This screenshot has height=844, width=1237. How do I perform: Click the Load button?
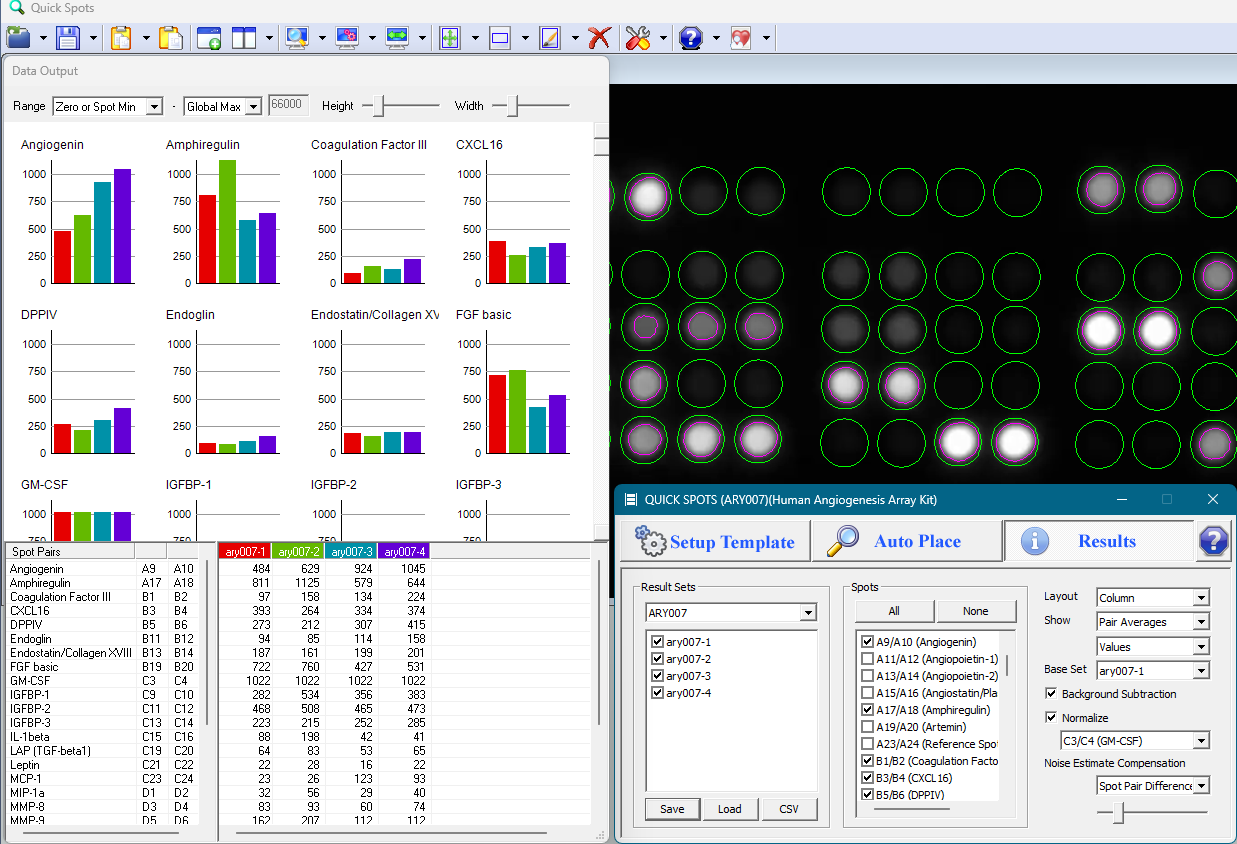pyautogui.click(x=730, y=809)
